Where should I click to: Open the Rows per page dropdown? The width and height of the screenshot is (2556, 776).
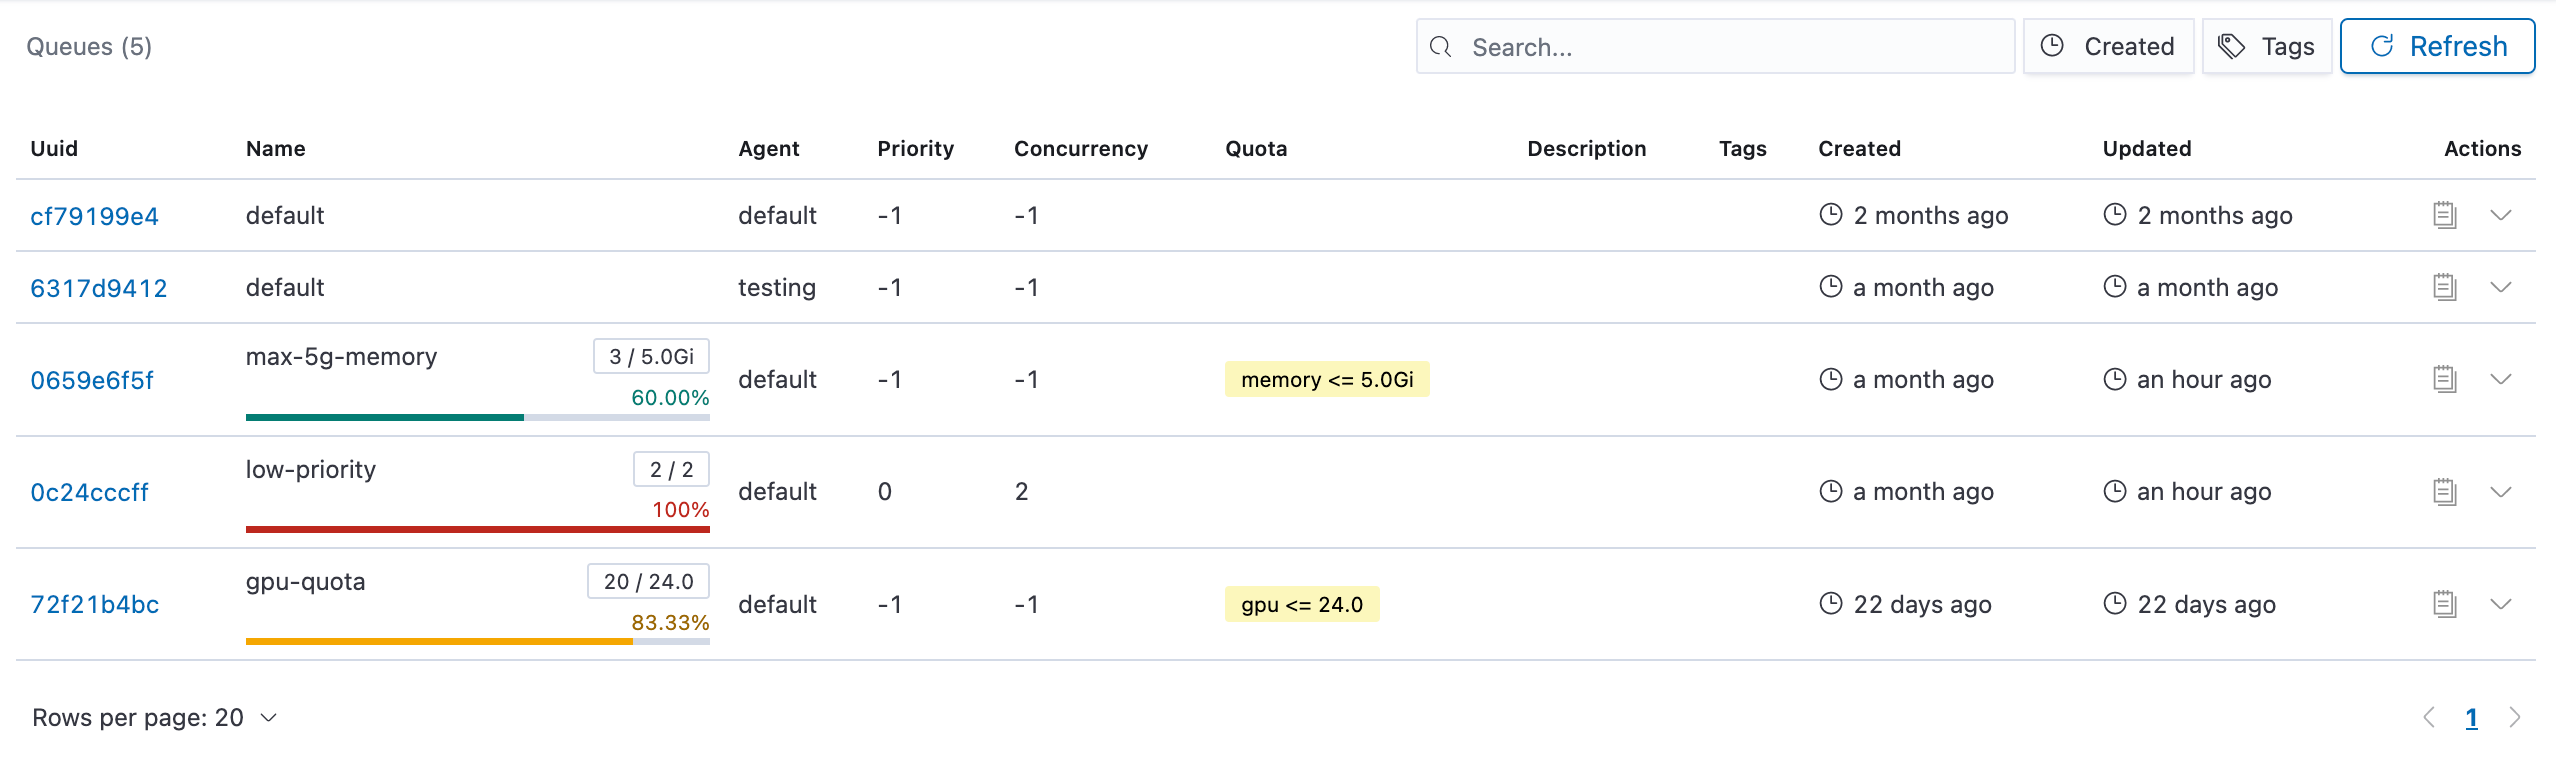click(x=155, y=718)
